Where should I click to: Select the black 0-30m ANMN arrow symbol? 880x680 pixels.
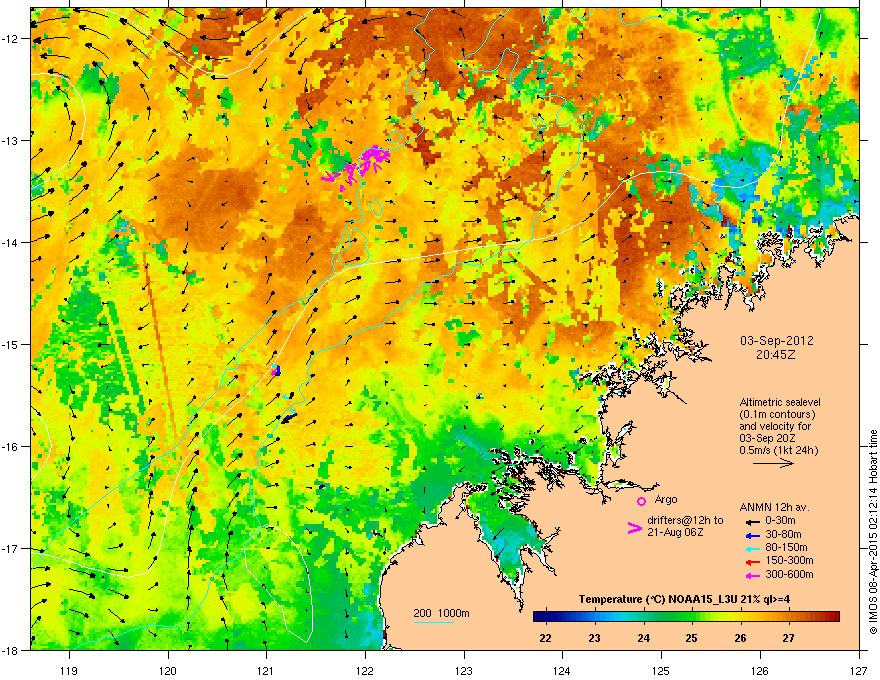point(753,521)
